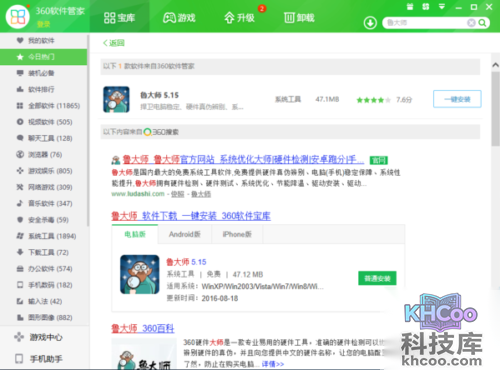The image size is (500, 370).
Task: Open 聊天工具 (128) chat bubble icon
Action: (x=20, y=138)
